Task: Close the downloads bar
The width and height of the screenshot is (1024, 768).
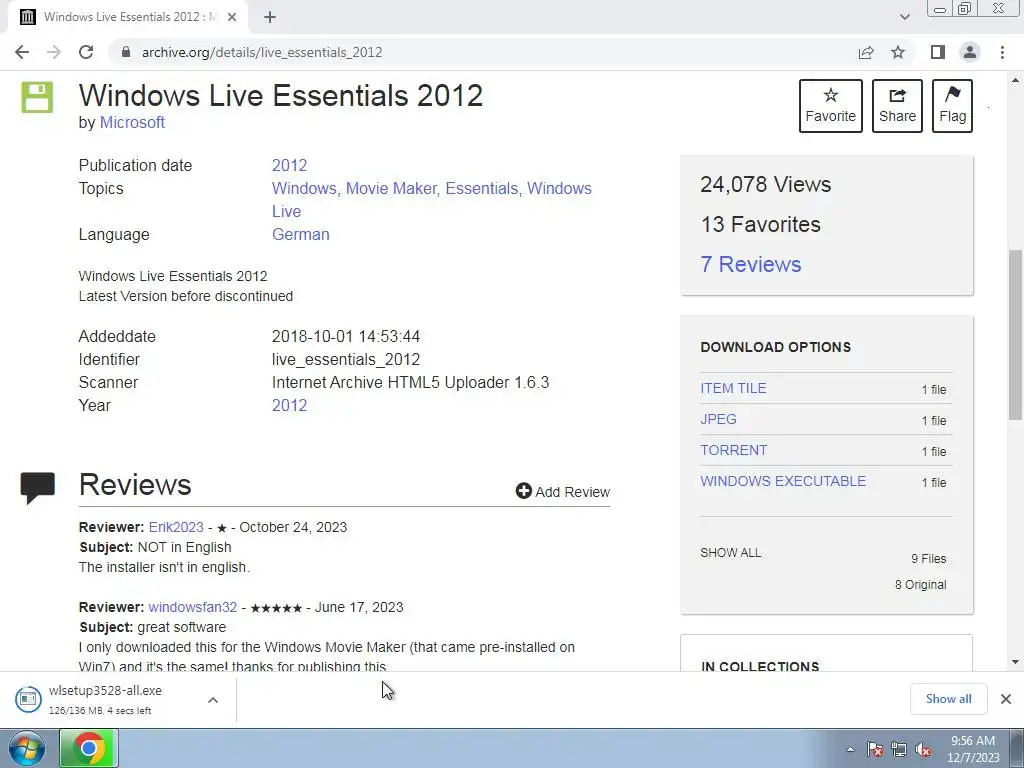Action: (1006, 699)
